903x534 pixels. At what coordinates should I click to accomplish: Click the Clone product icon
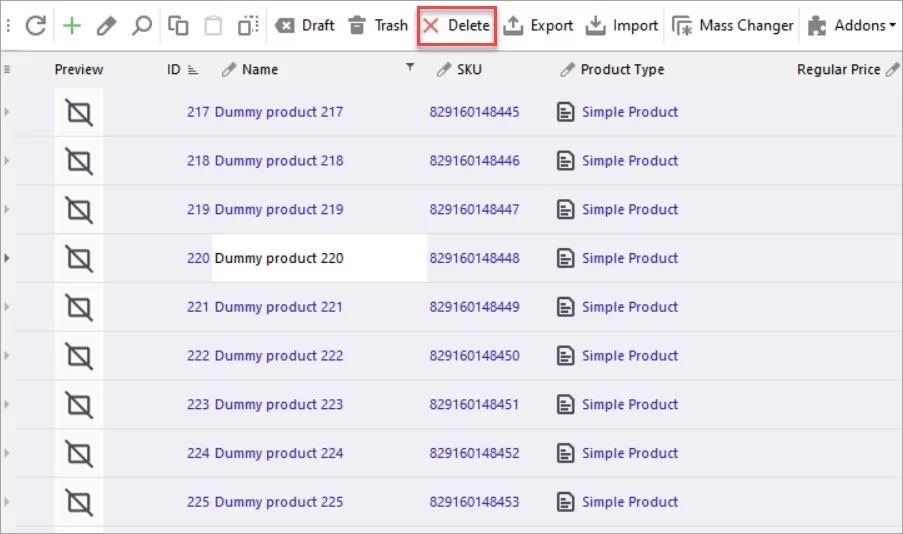pyautogui.click(x=248, y=26)
